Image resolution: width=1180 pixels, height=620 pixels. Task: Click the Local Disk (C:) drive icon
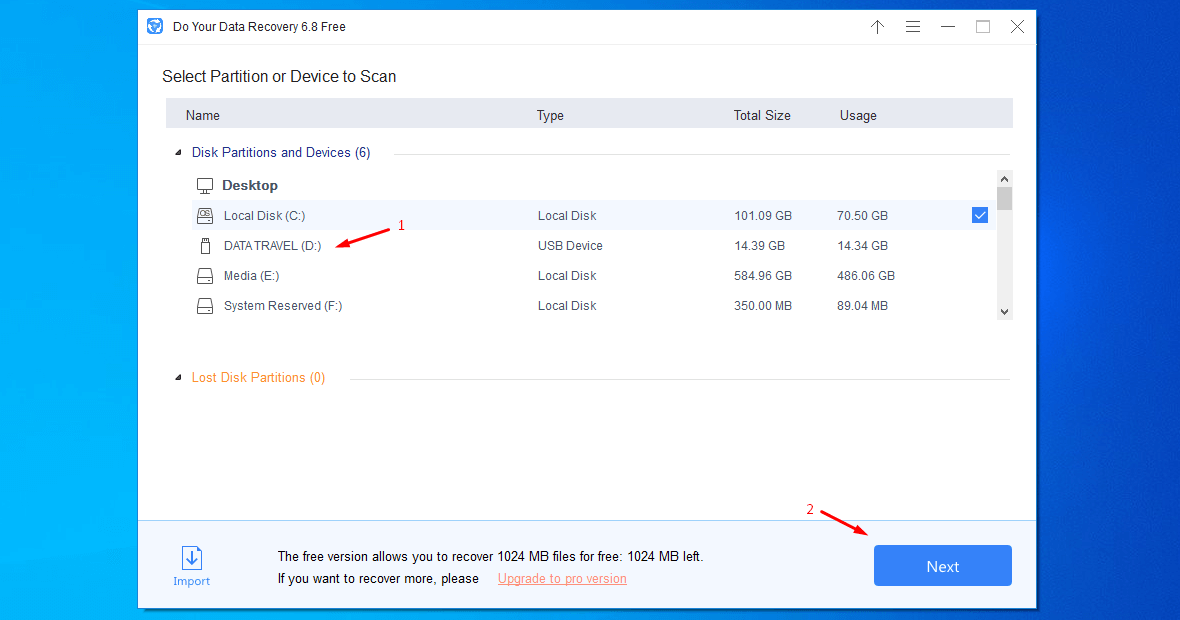pyautogui.click(x=205, y=216)
